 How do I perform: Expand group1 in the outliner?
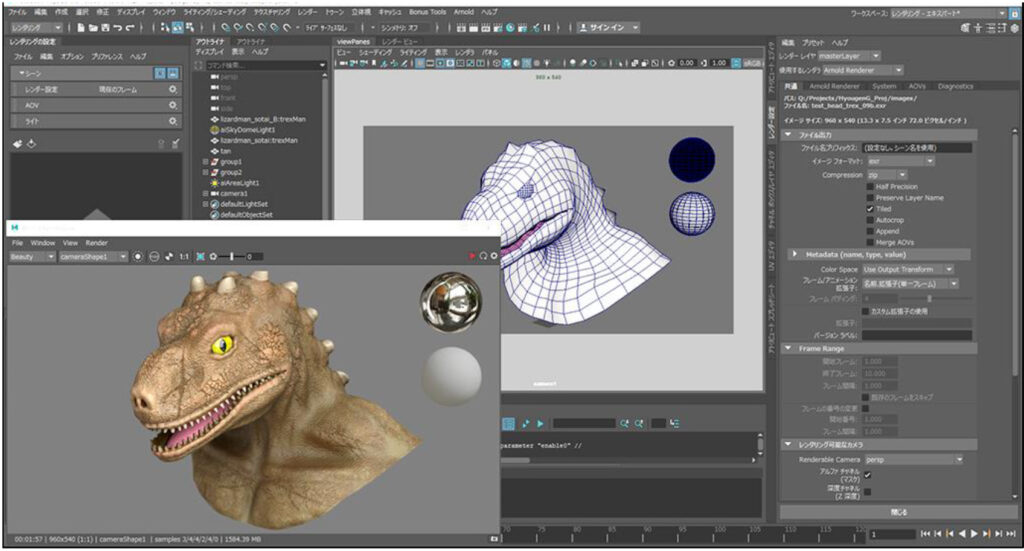(x=205, y=162)
